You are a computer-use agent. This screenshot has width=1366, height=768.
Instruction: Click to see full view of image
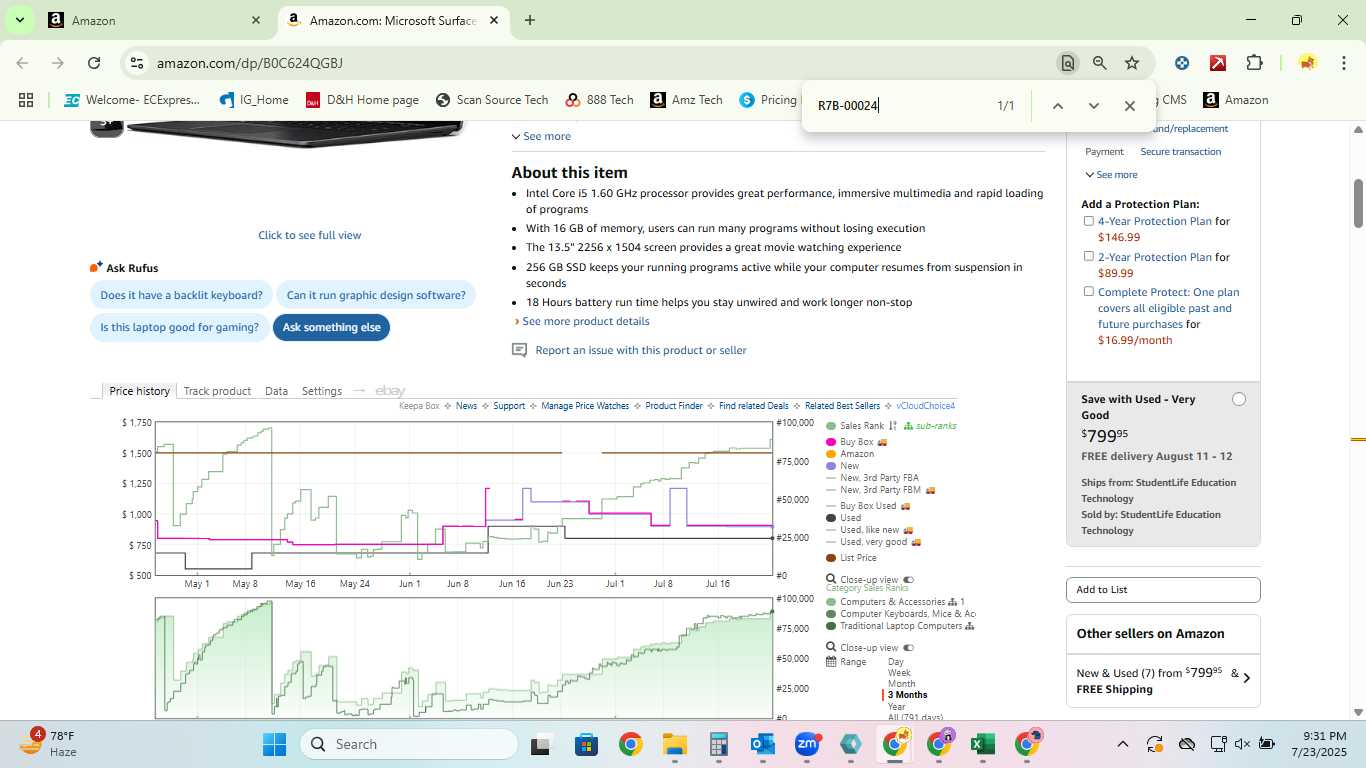click(x=310, y=235)
